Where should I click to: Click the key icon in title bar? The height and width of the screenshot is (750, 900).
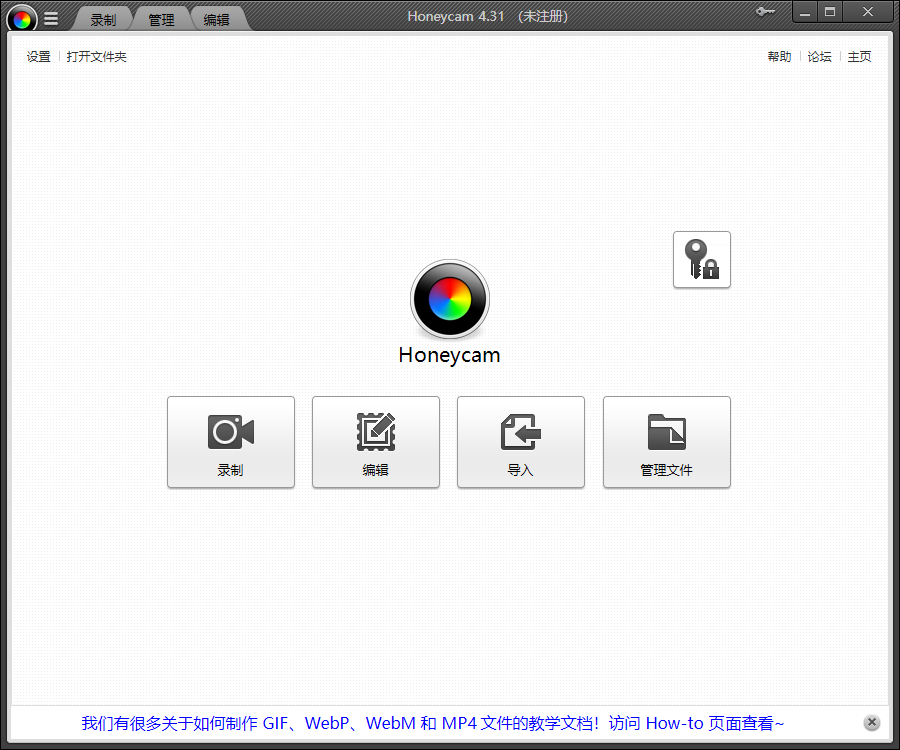[765, 11]
